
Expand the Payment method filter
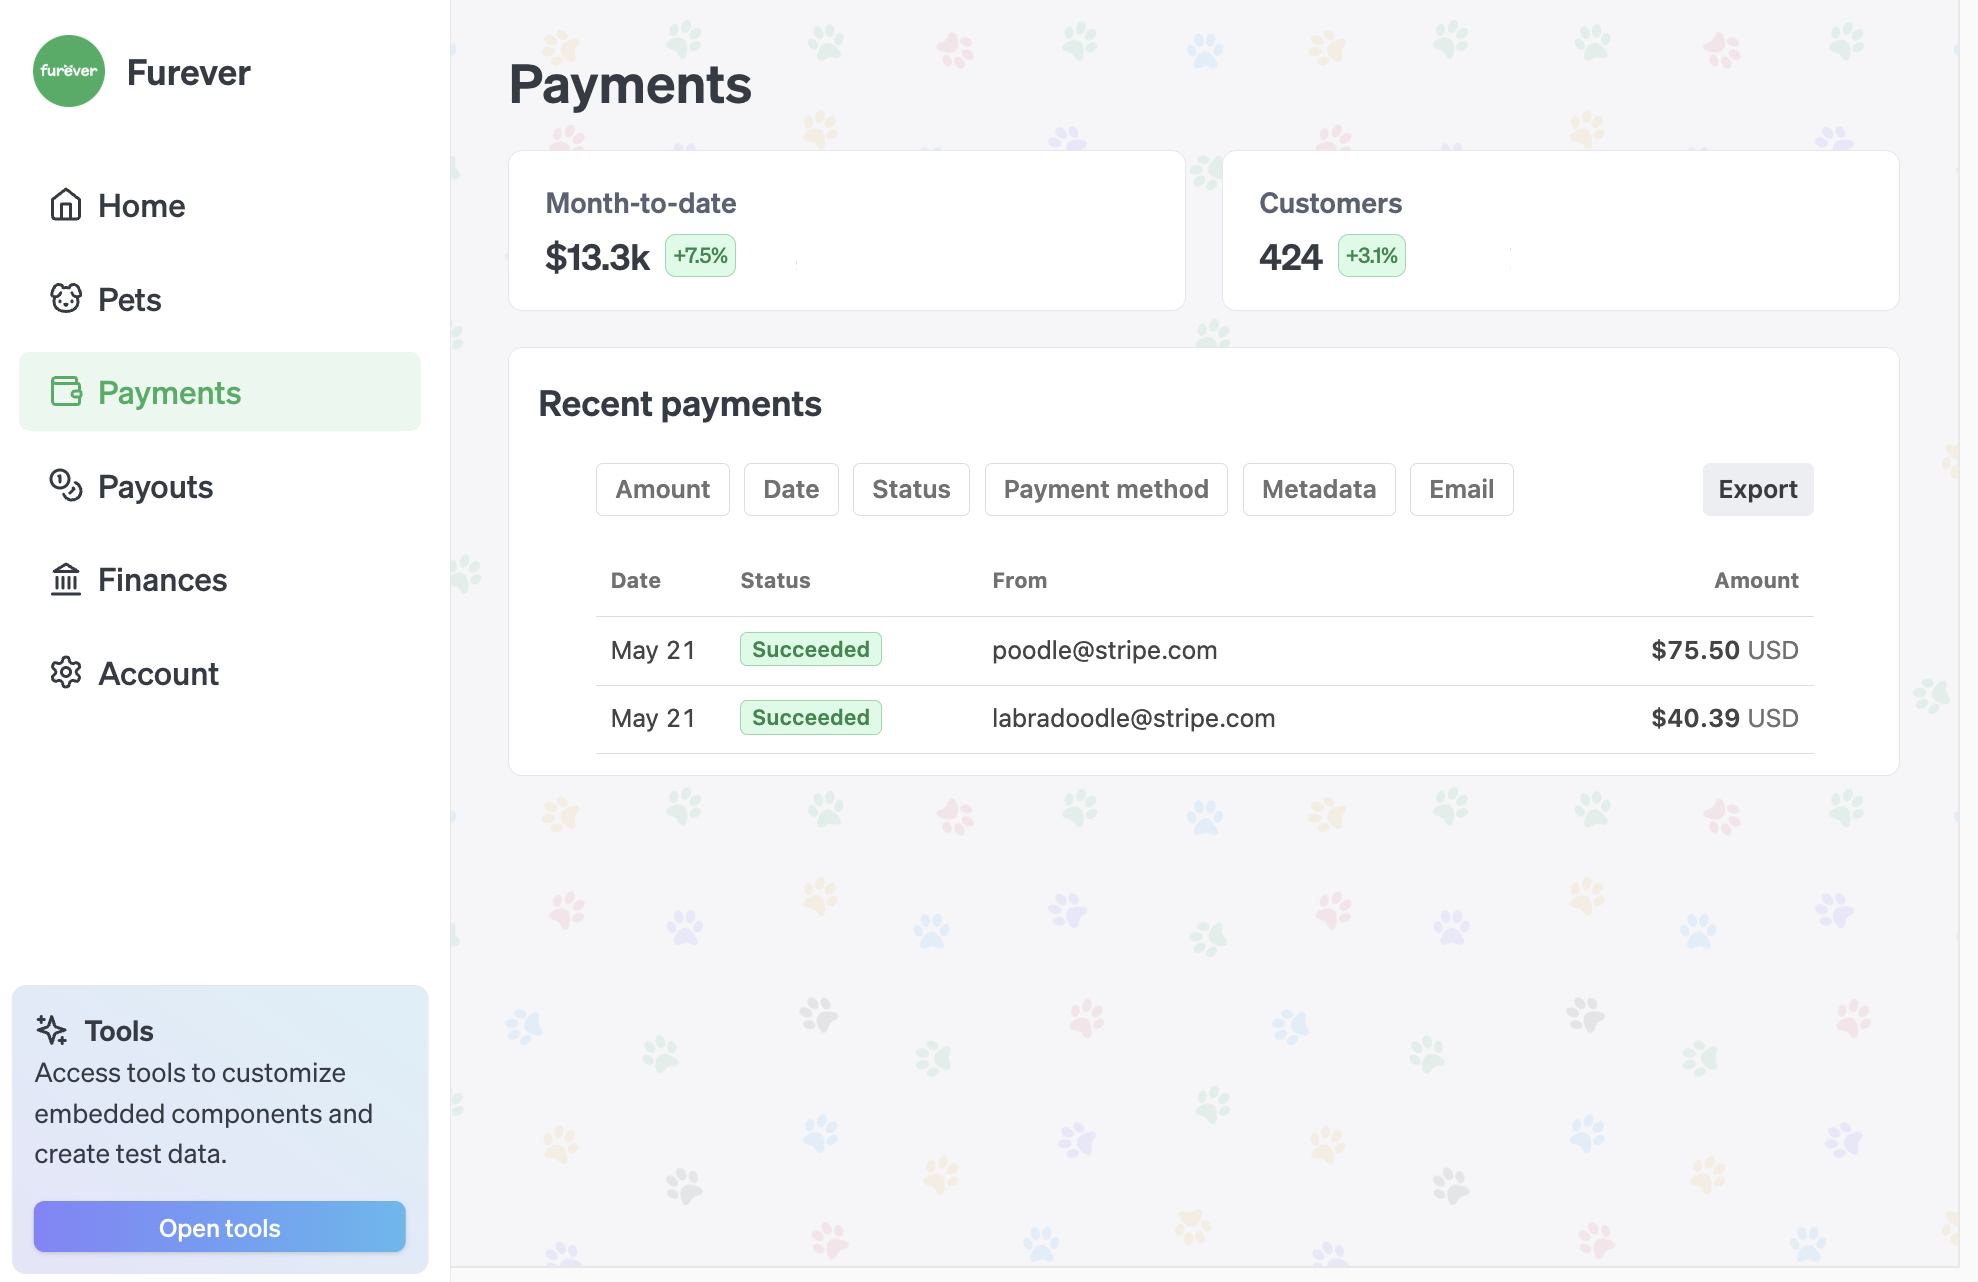(1105, 489)
